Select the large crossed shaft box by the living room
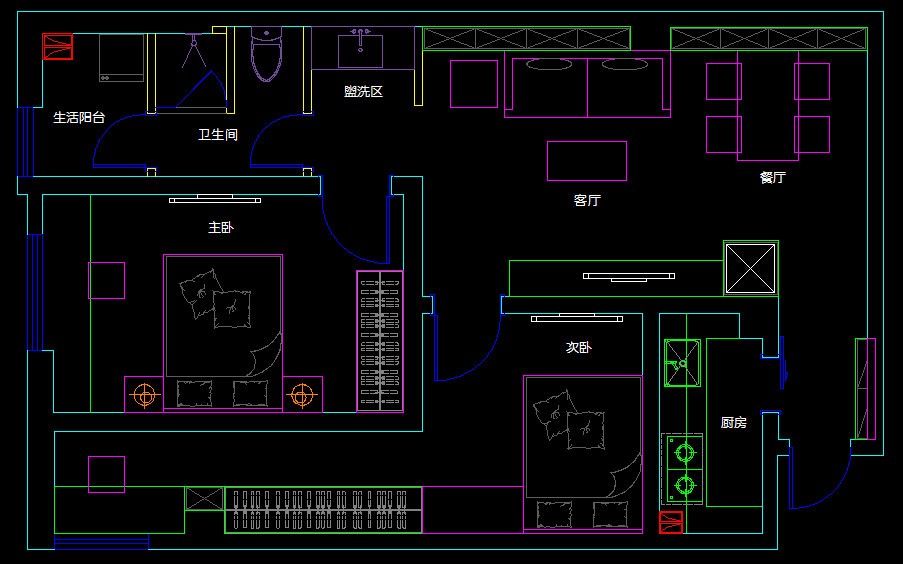 tap(750, 268)
